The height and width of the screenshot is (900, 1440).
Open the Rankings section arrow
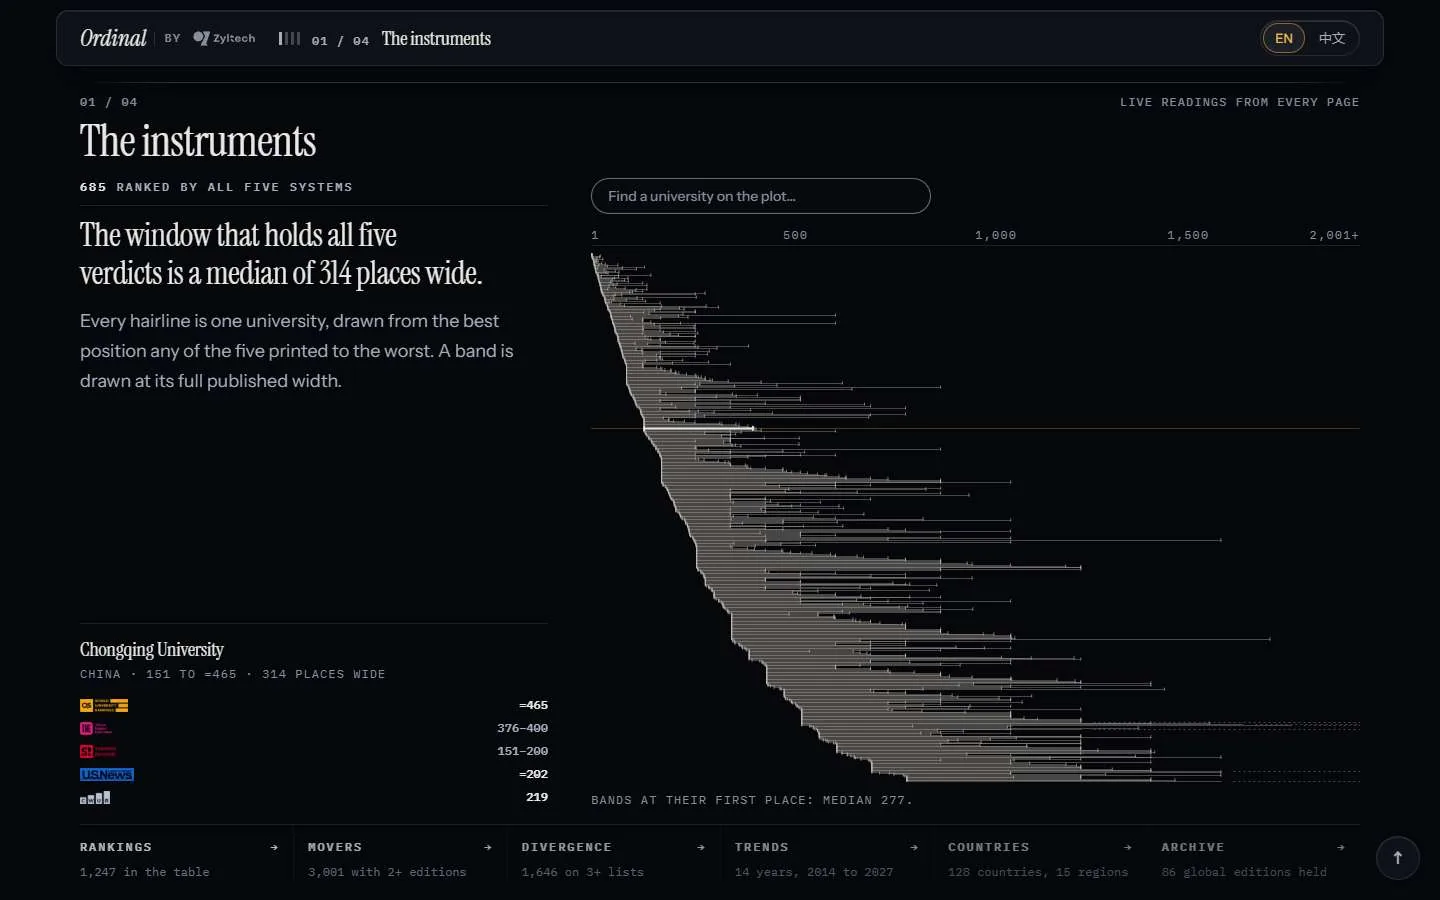pyautogui.click(x=274, y=847)
